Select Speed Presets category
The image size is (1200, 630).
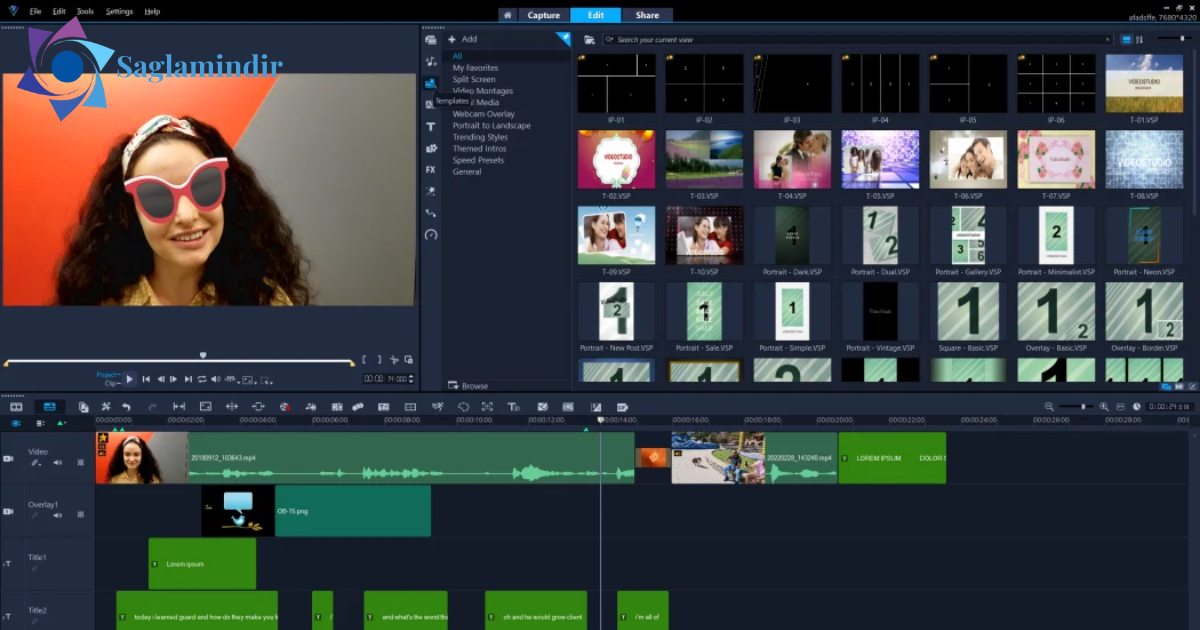(478, 160)
